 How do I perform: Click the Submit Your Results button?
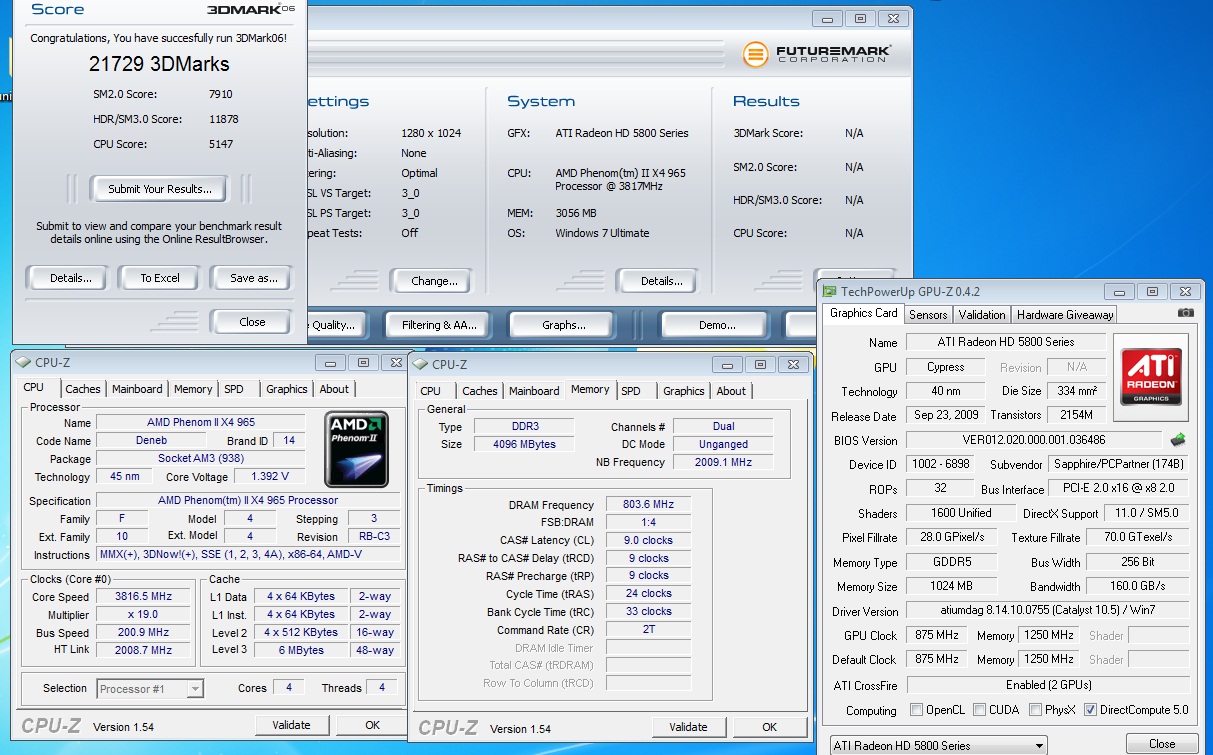click(160, 189)
